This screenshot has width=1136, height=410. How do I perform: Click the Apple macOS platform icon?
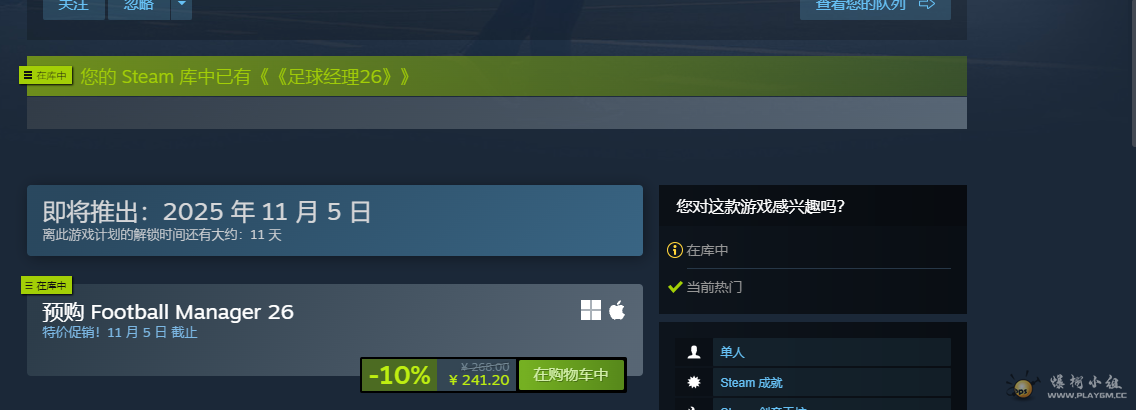tap(617, 311)
